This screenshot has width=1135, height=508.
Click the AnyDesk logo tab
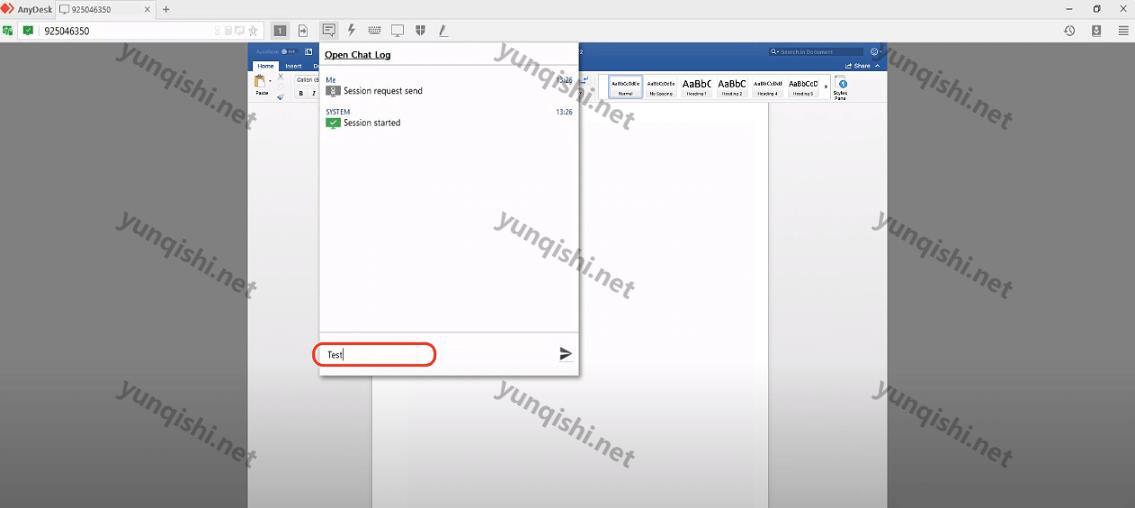pos(28,9)
